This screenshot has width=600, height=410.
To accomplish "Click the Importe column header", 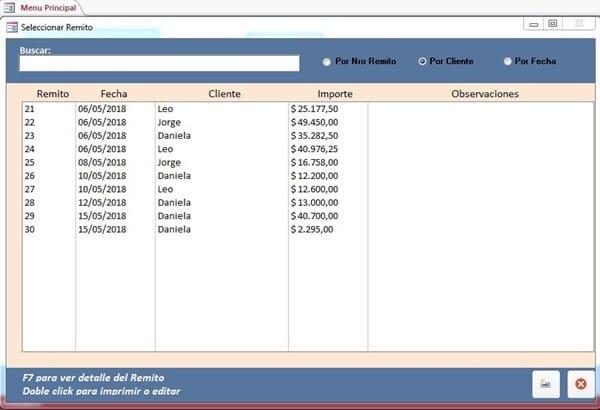I will pyautogui.click(x=329, y=93).
